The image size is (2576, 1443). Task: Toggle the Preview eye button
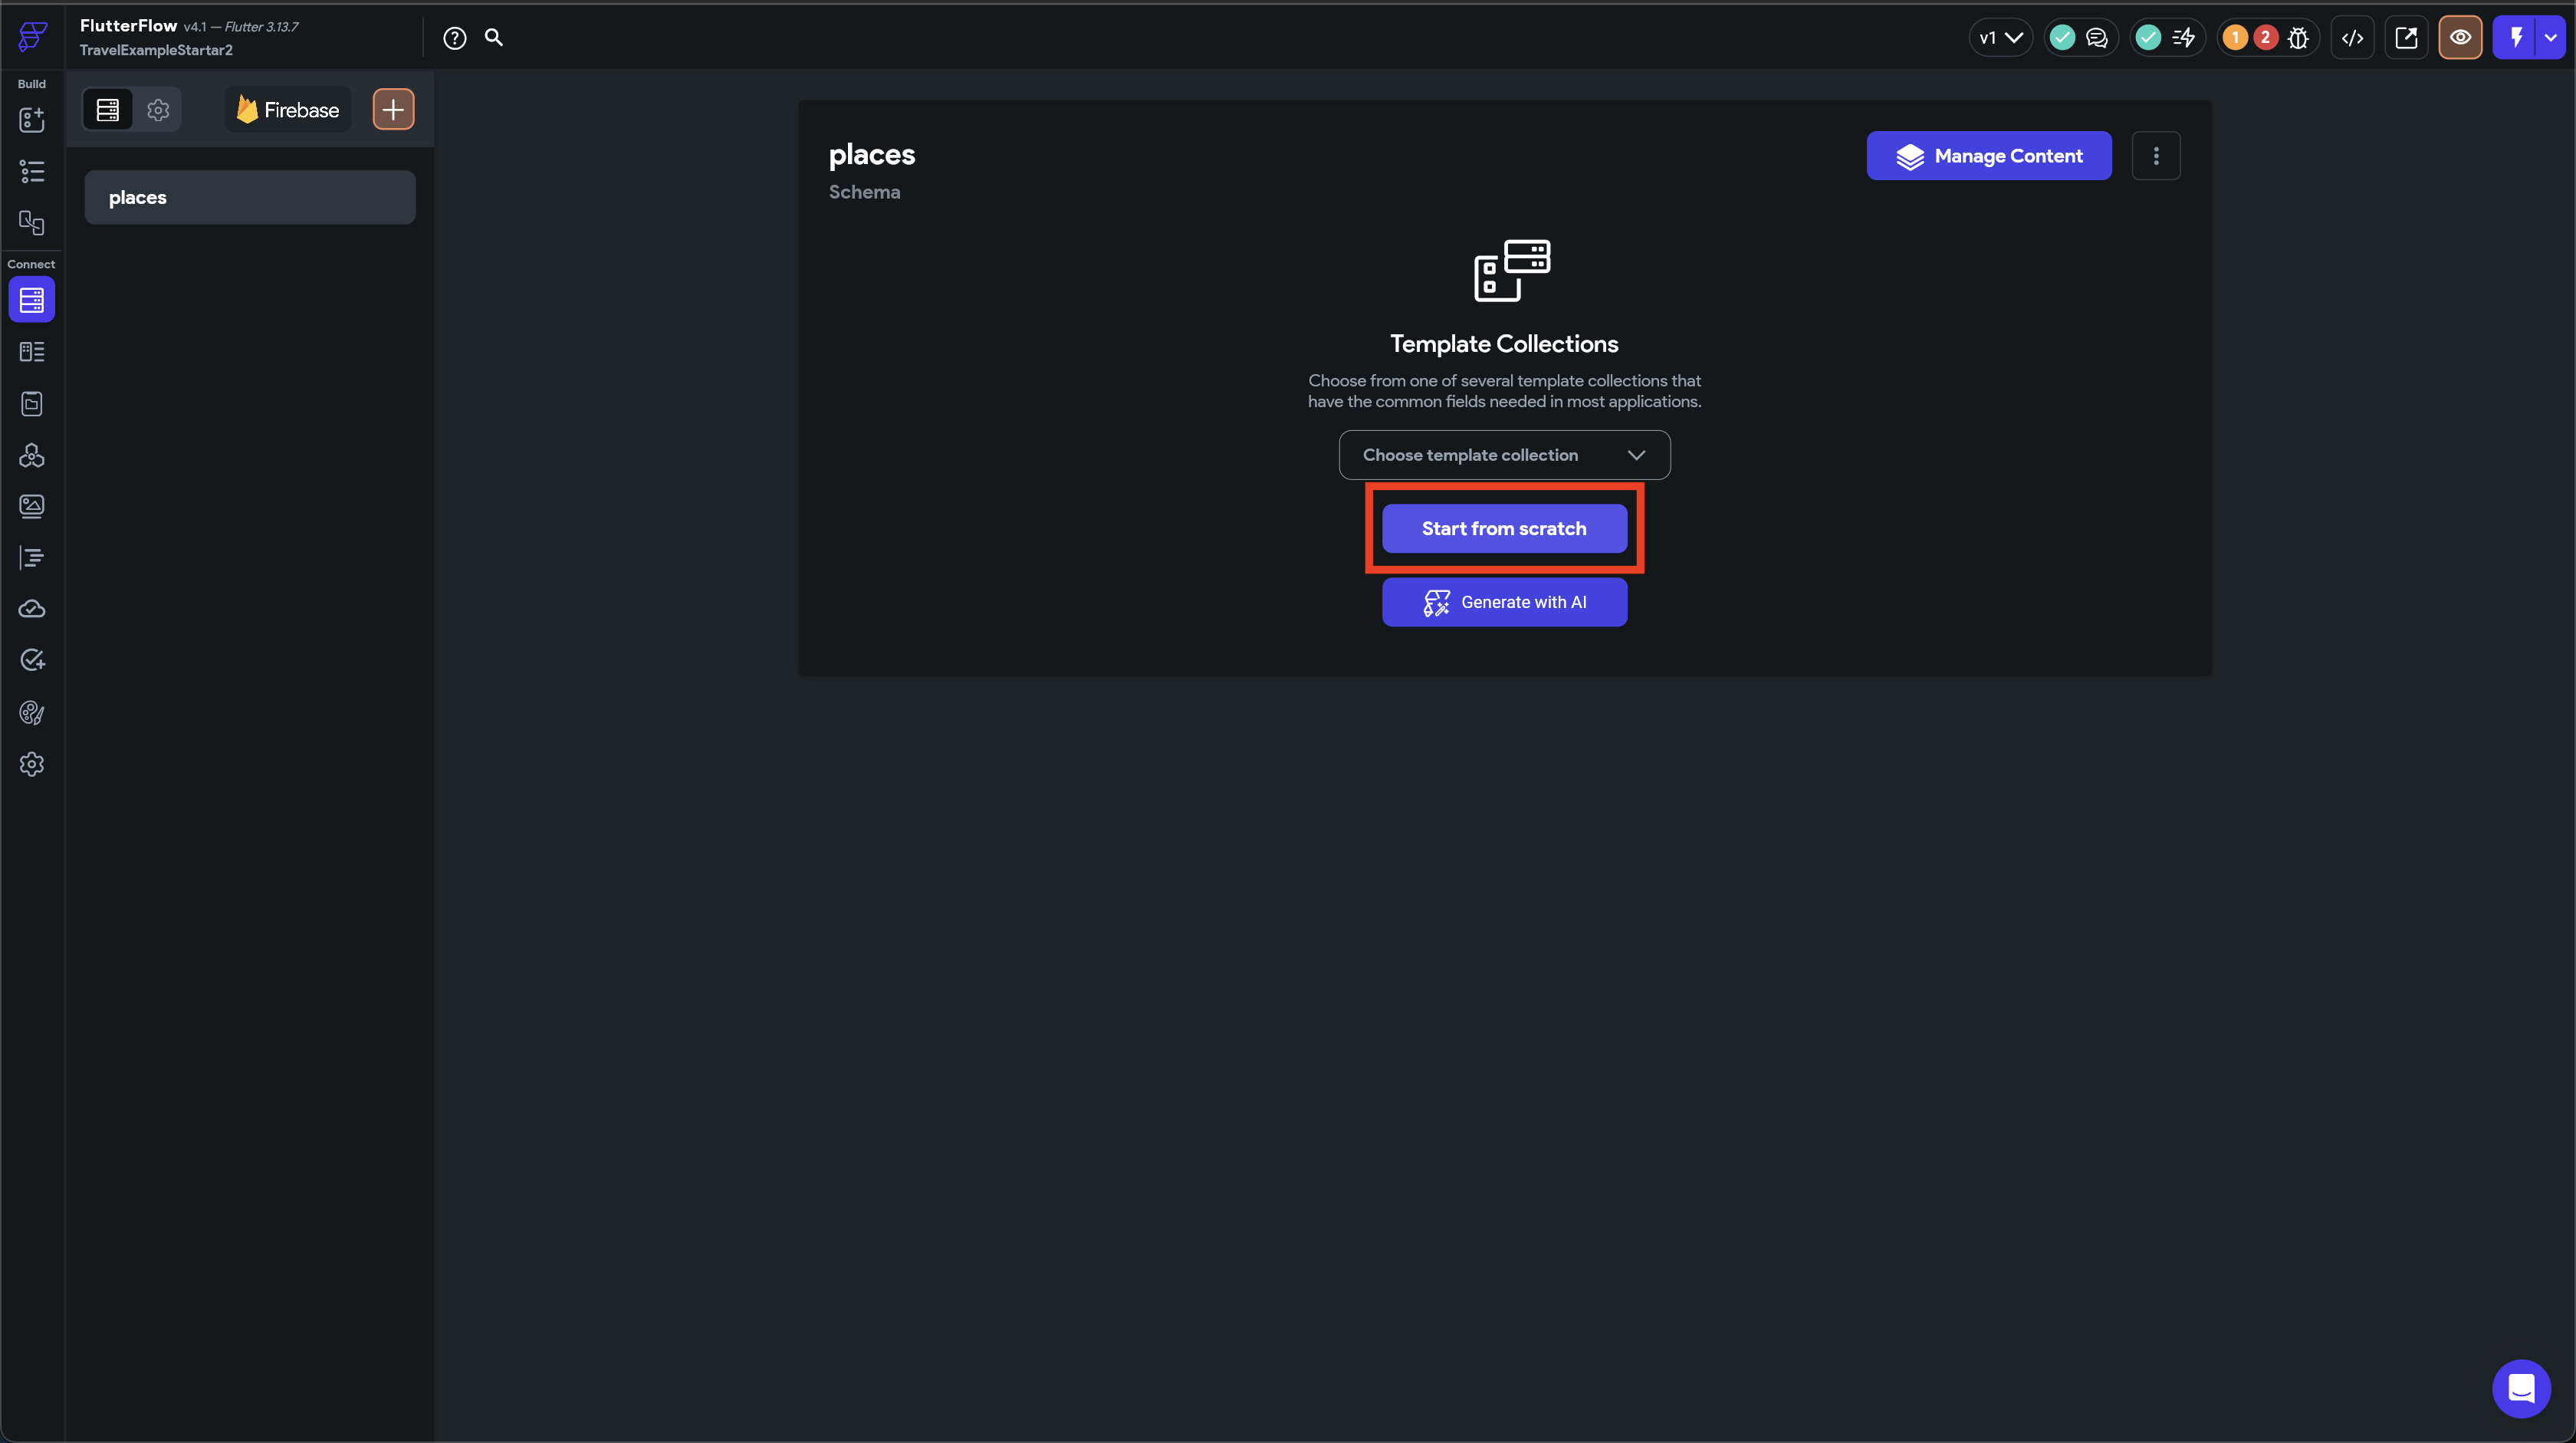click(x=2460, y=38)
